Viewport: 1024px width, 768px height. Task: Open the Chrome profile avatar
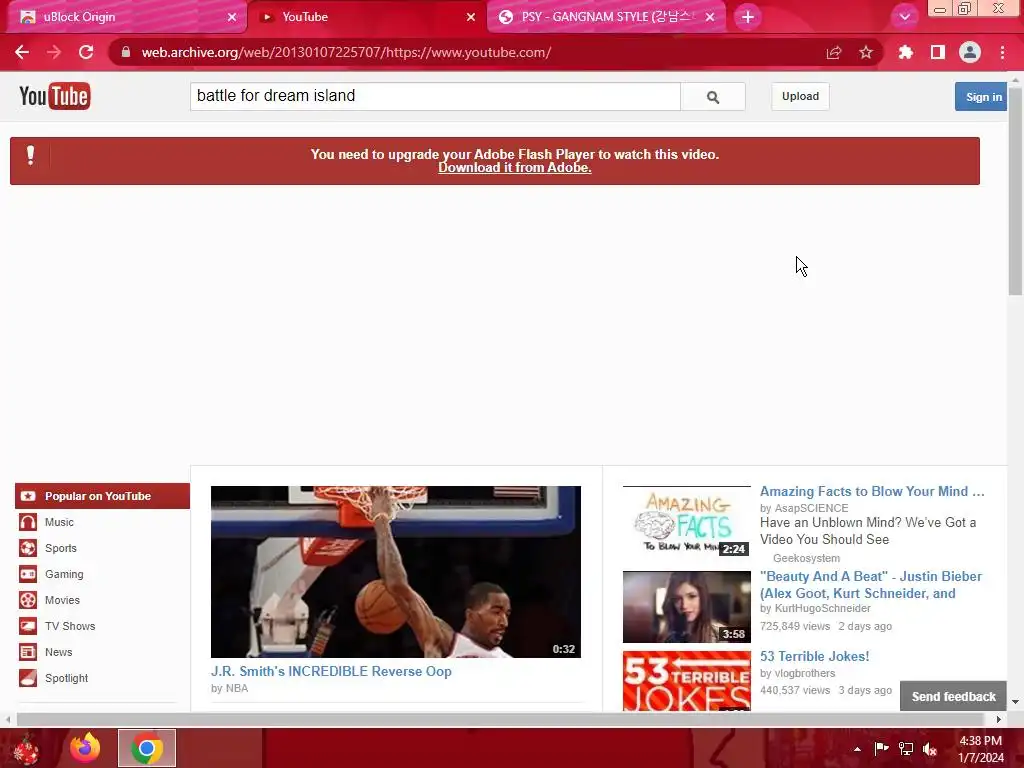(x=970, y=52)
